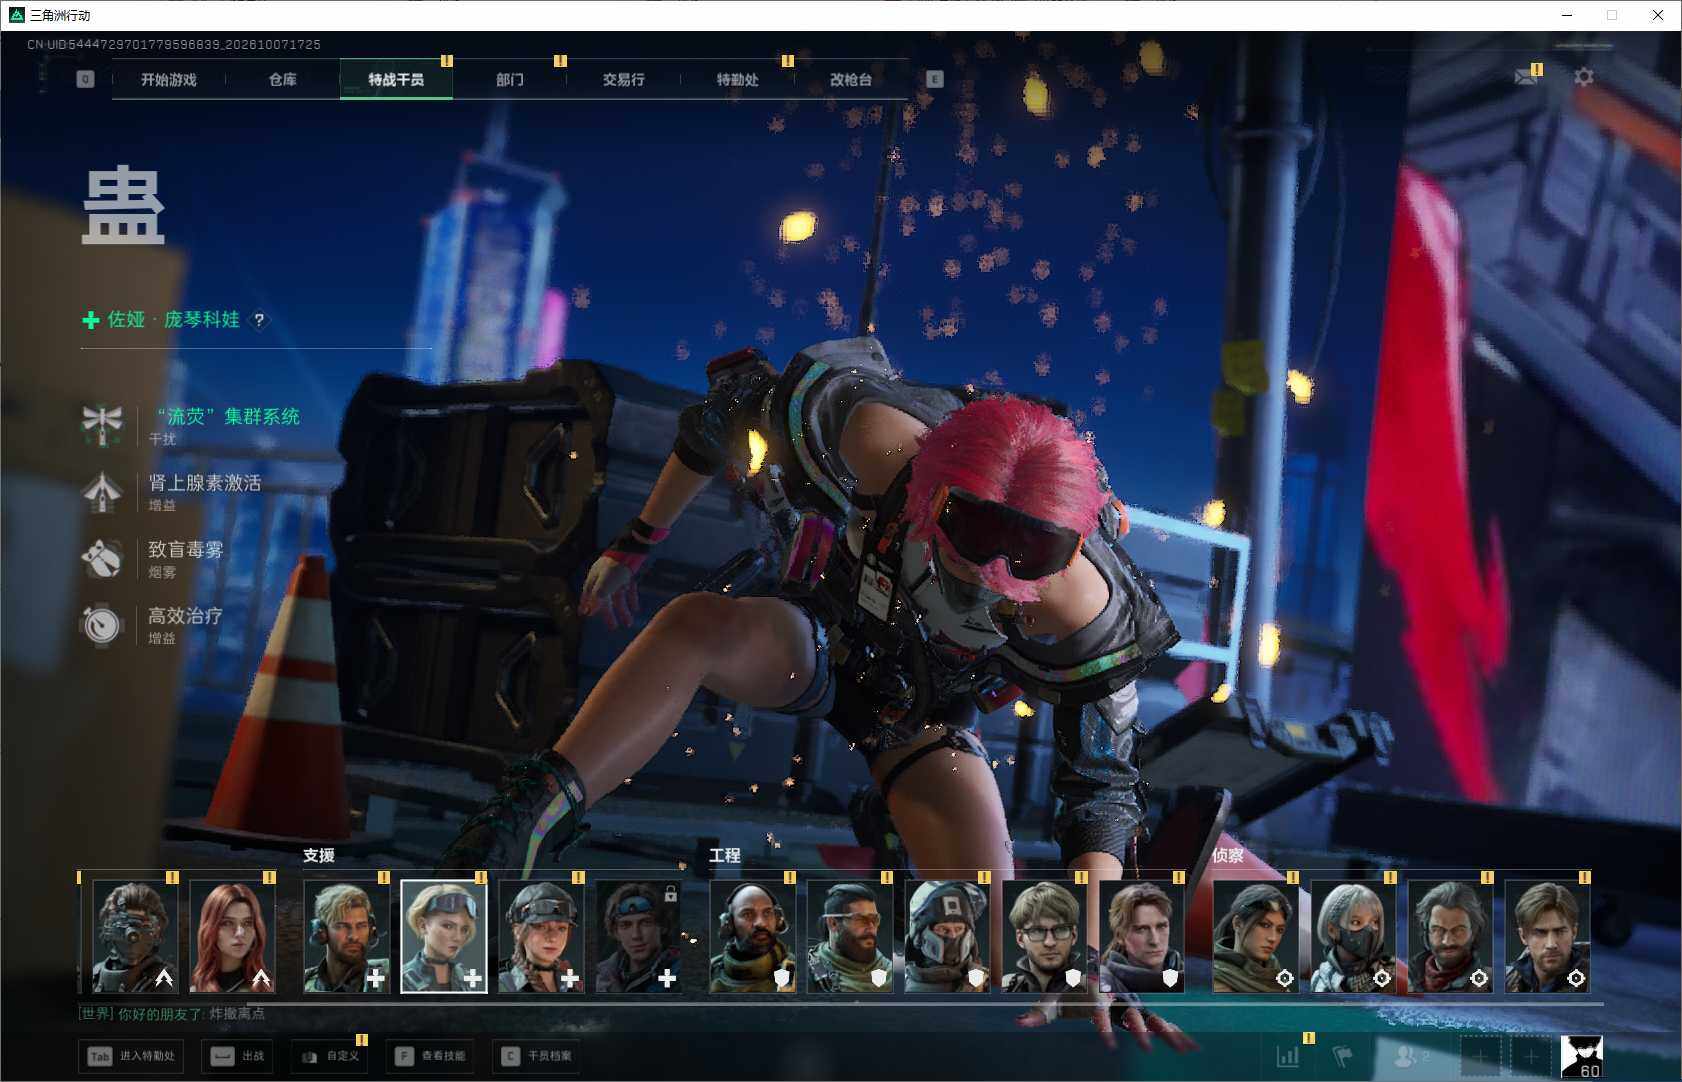
Task: Select the red-haired operator portrait
Action: click(x=232, y=937)
